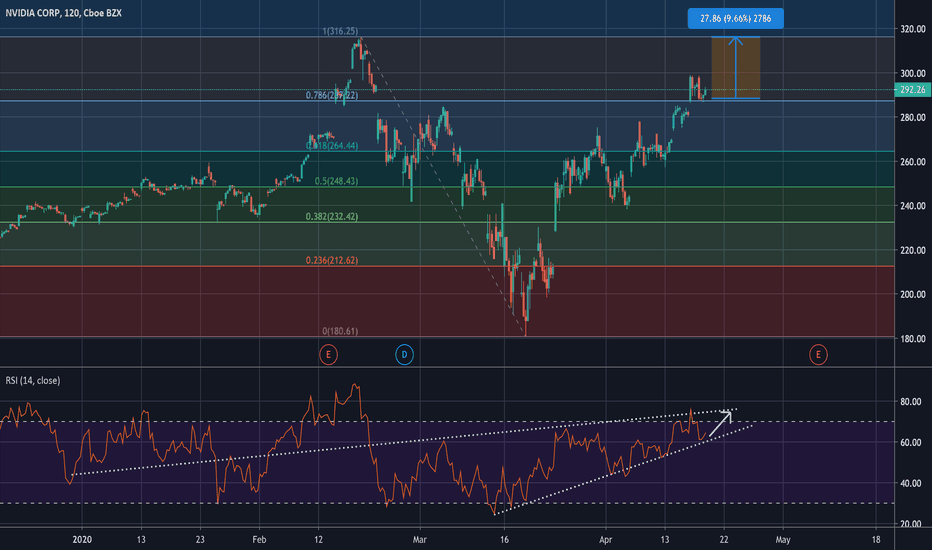Viewport: 932px width, 550px height.
Task: Click the Mar date on the time axis
Action: pos(420,539)
